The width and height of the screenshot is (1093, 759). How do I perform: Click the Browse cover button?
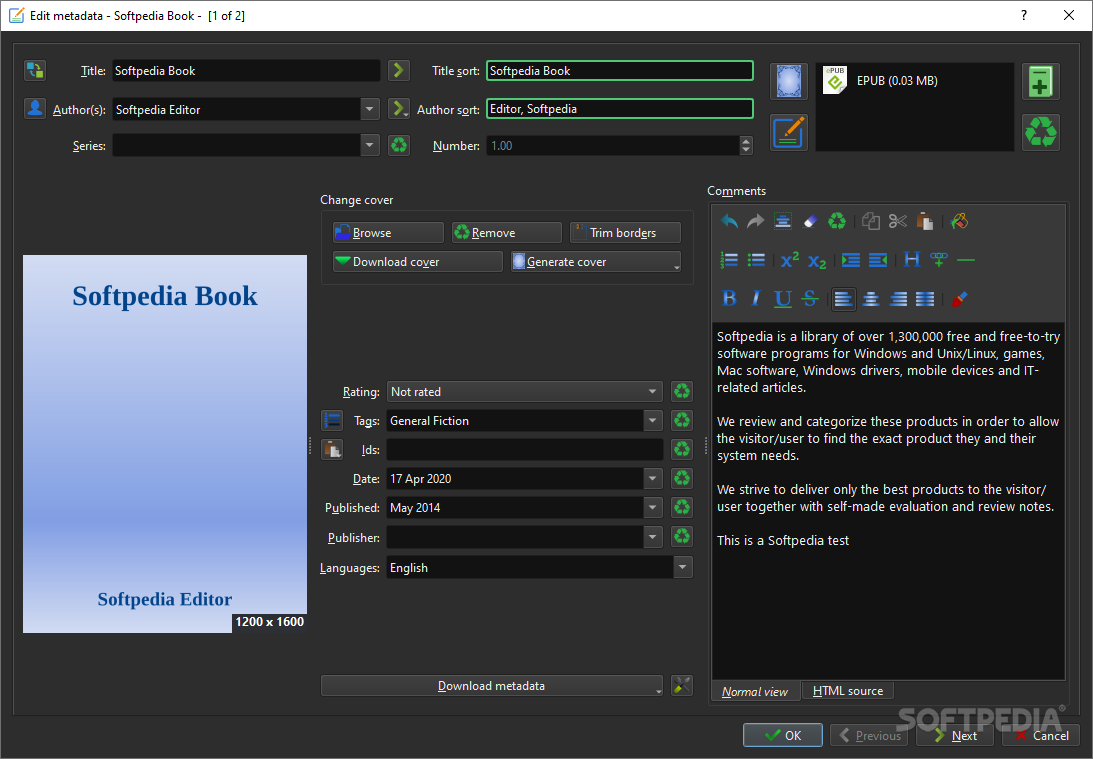pyautogui.click(x=388, y=232)
